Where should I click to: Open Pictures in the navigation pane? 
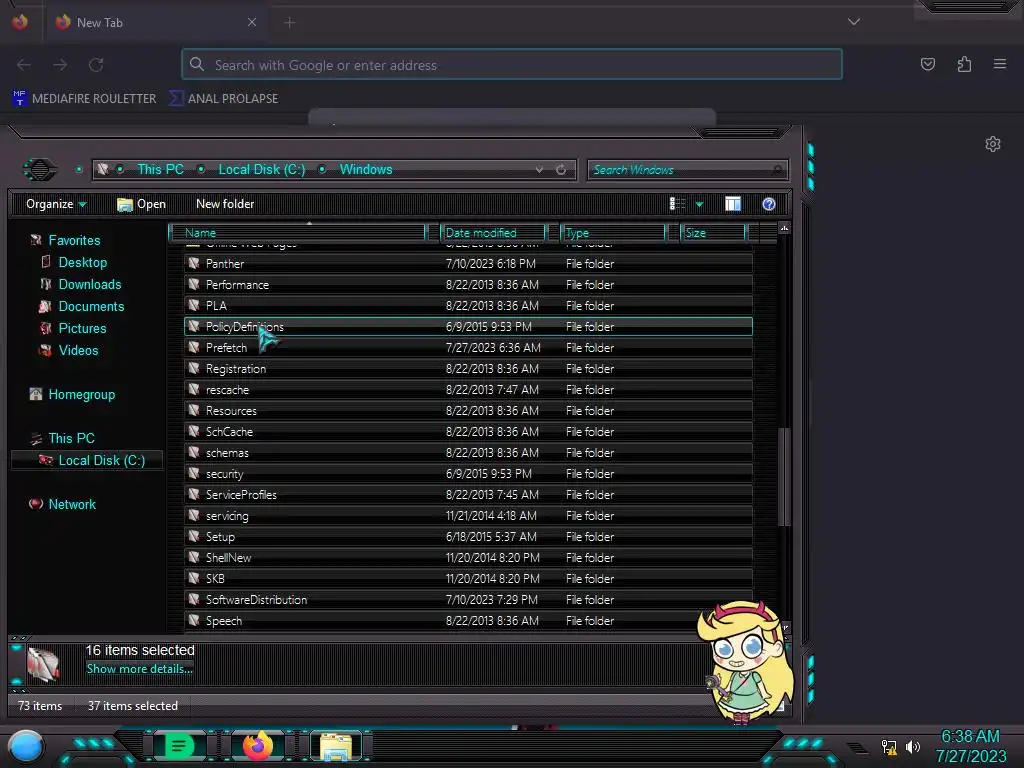pyautogui.click(x=82, y=328)
